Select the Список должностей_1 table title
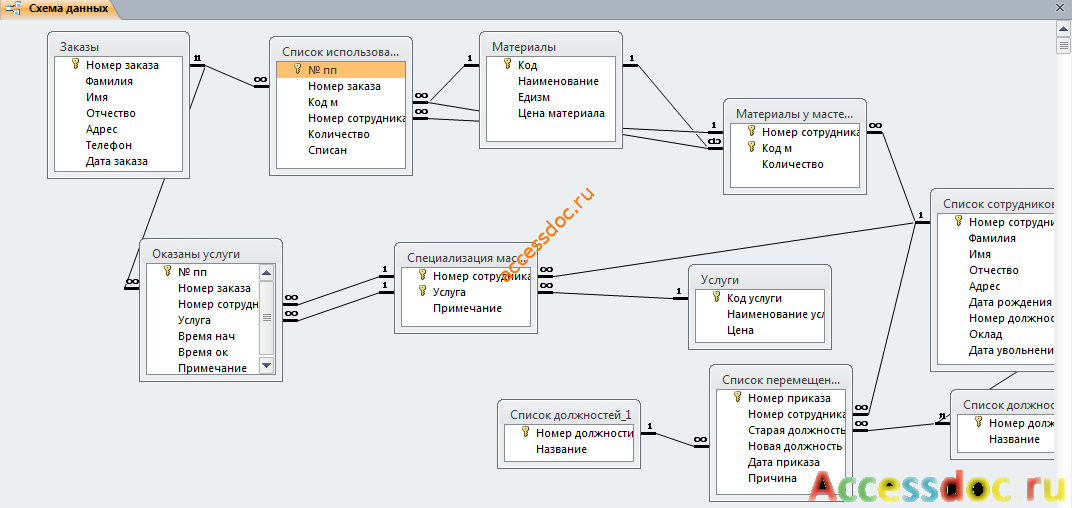1072x508 pixels. pos(570,415)
